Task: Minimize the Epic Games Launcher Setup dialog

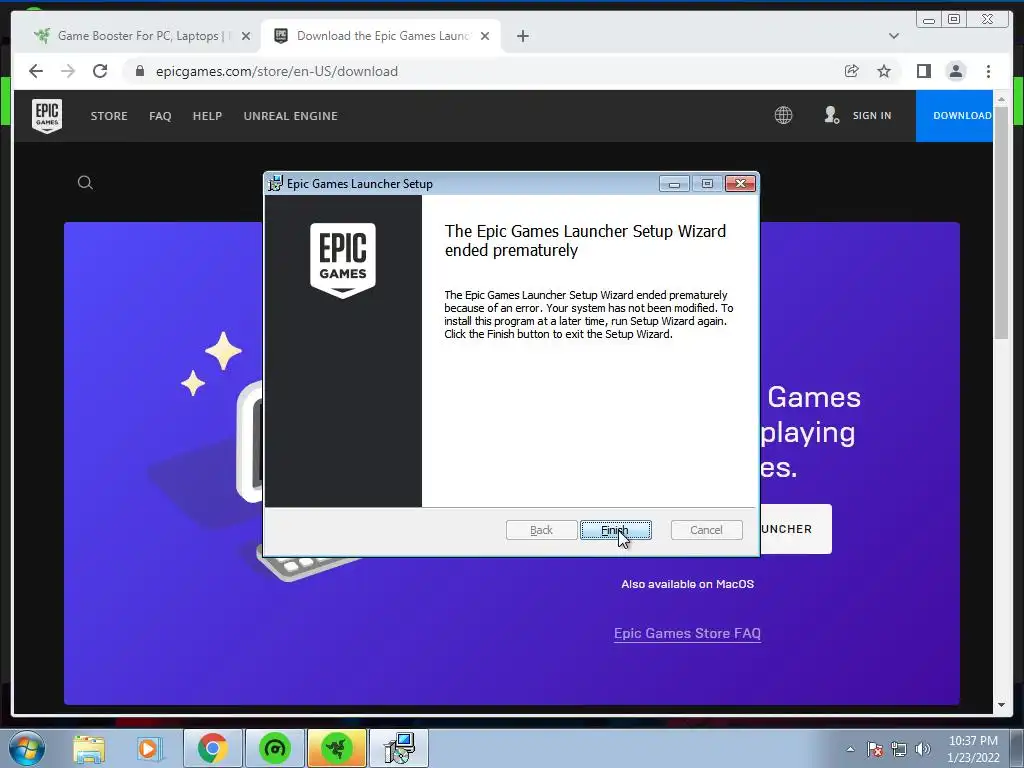Action: (674, 184)
